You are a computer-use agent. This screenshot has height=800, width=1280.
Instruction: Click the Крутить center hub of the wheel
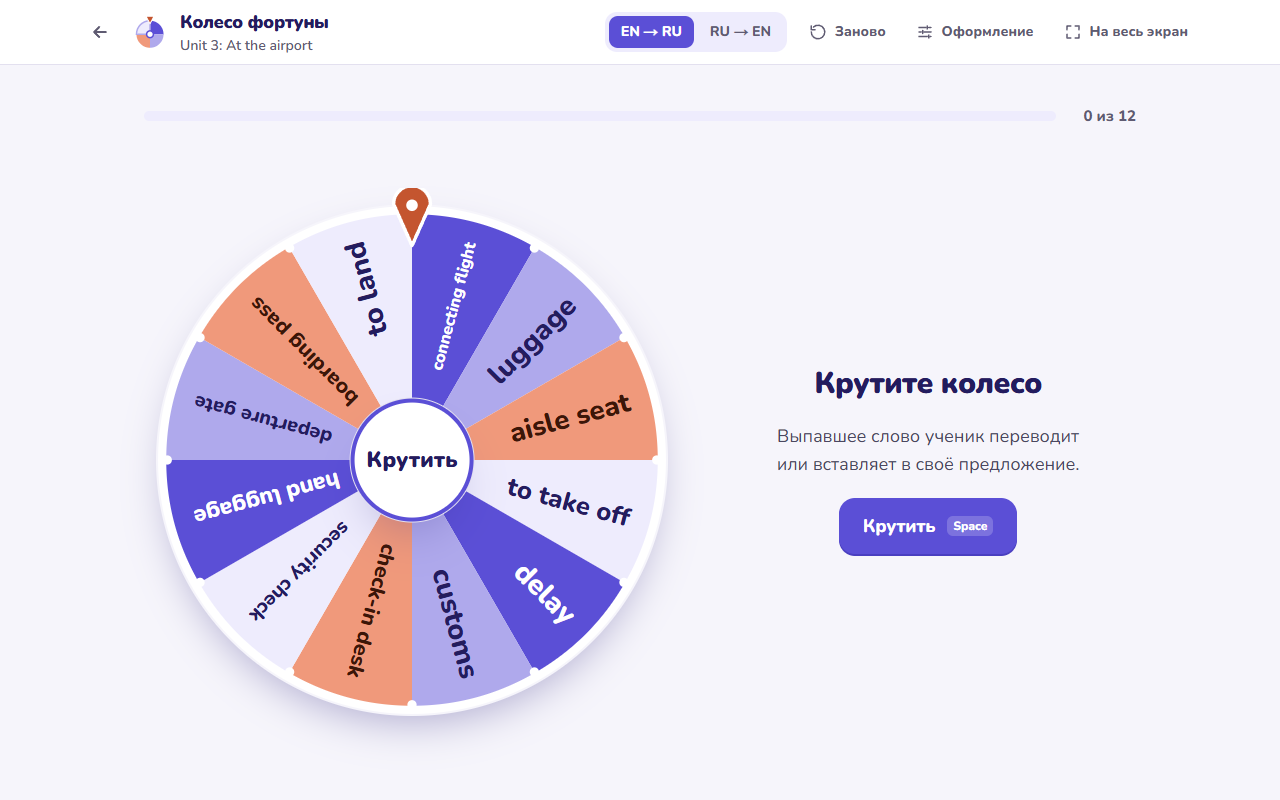412,460
